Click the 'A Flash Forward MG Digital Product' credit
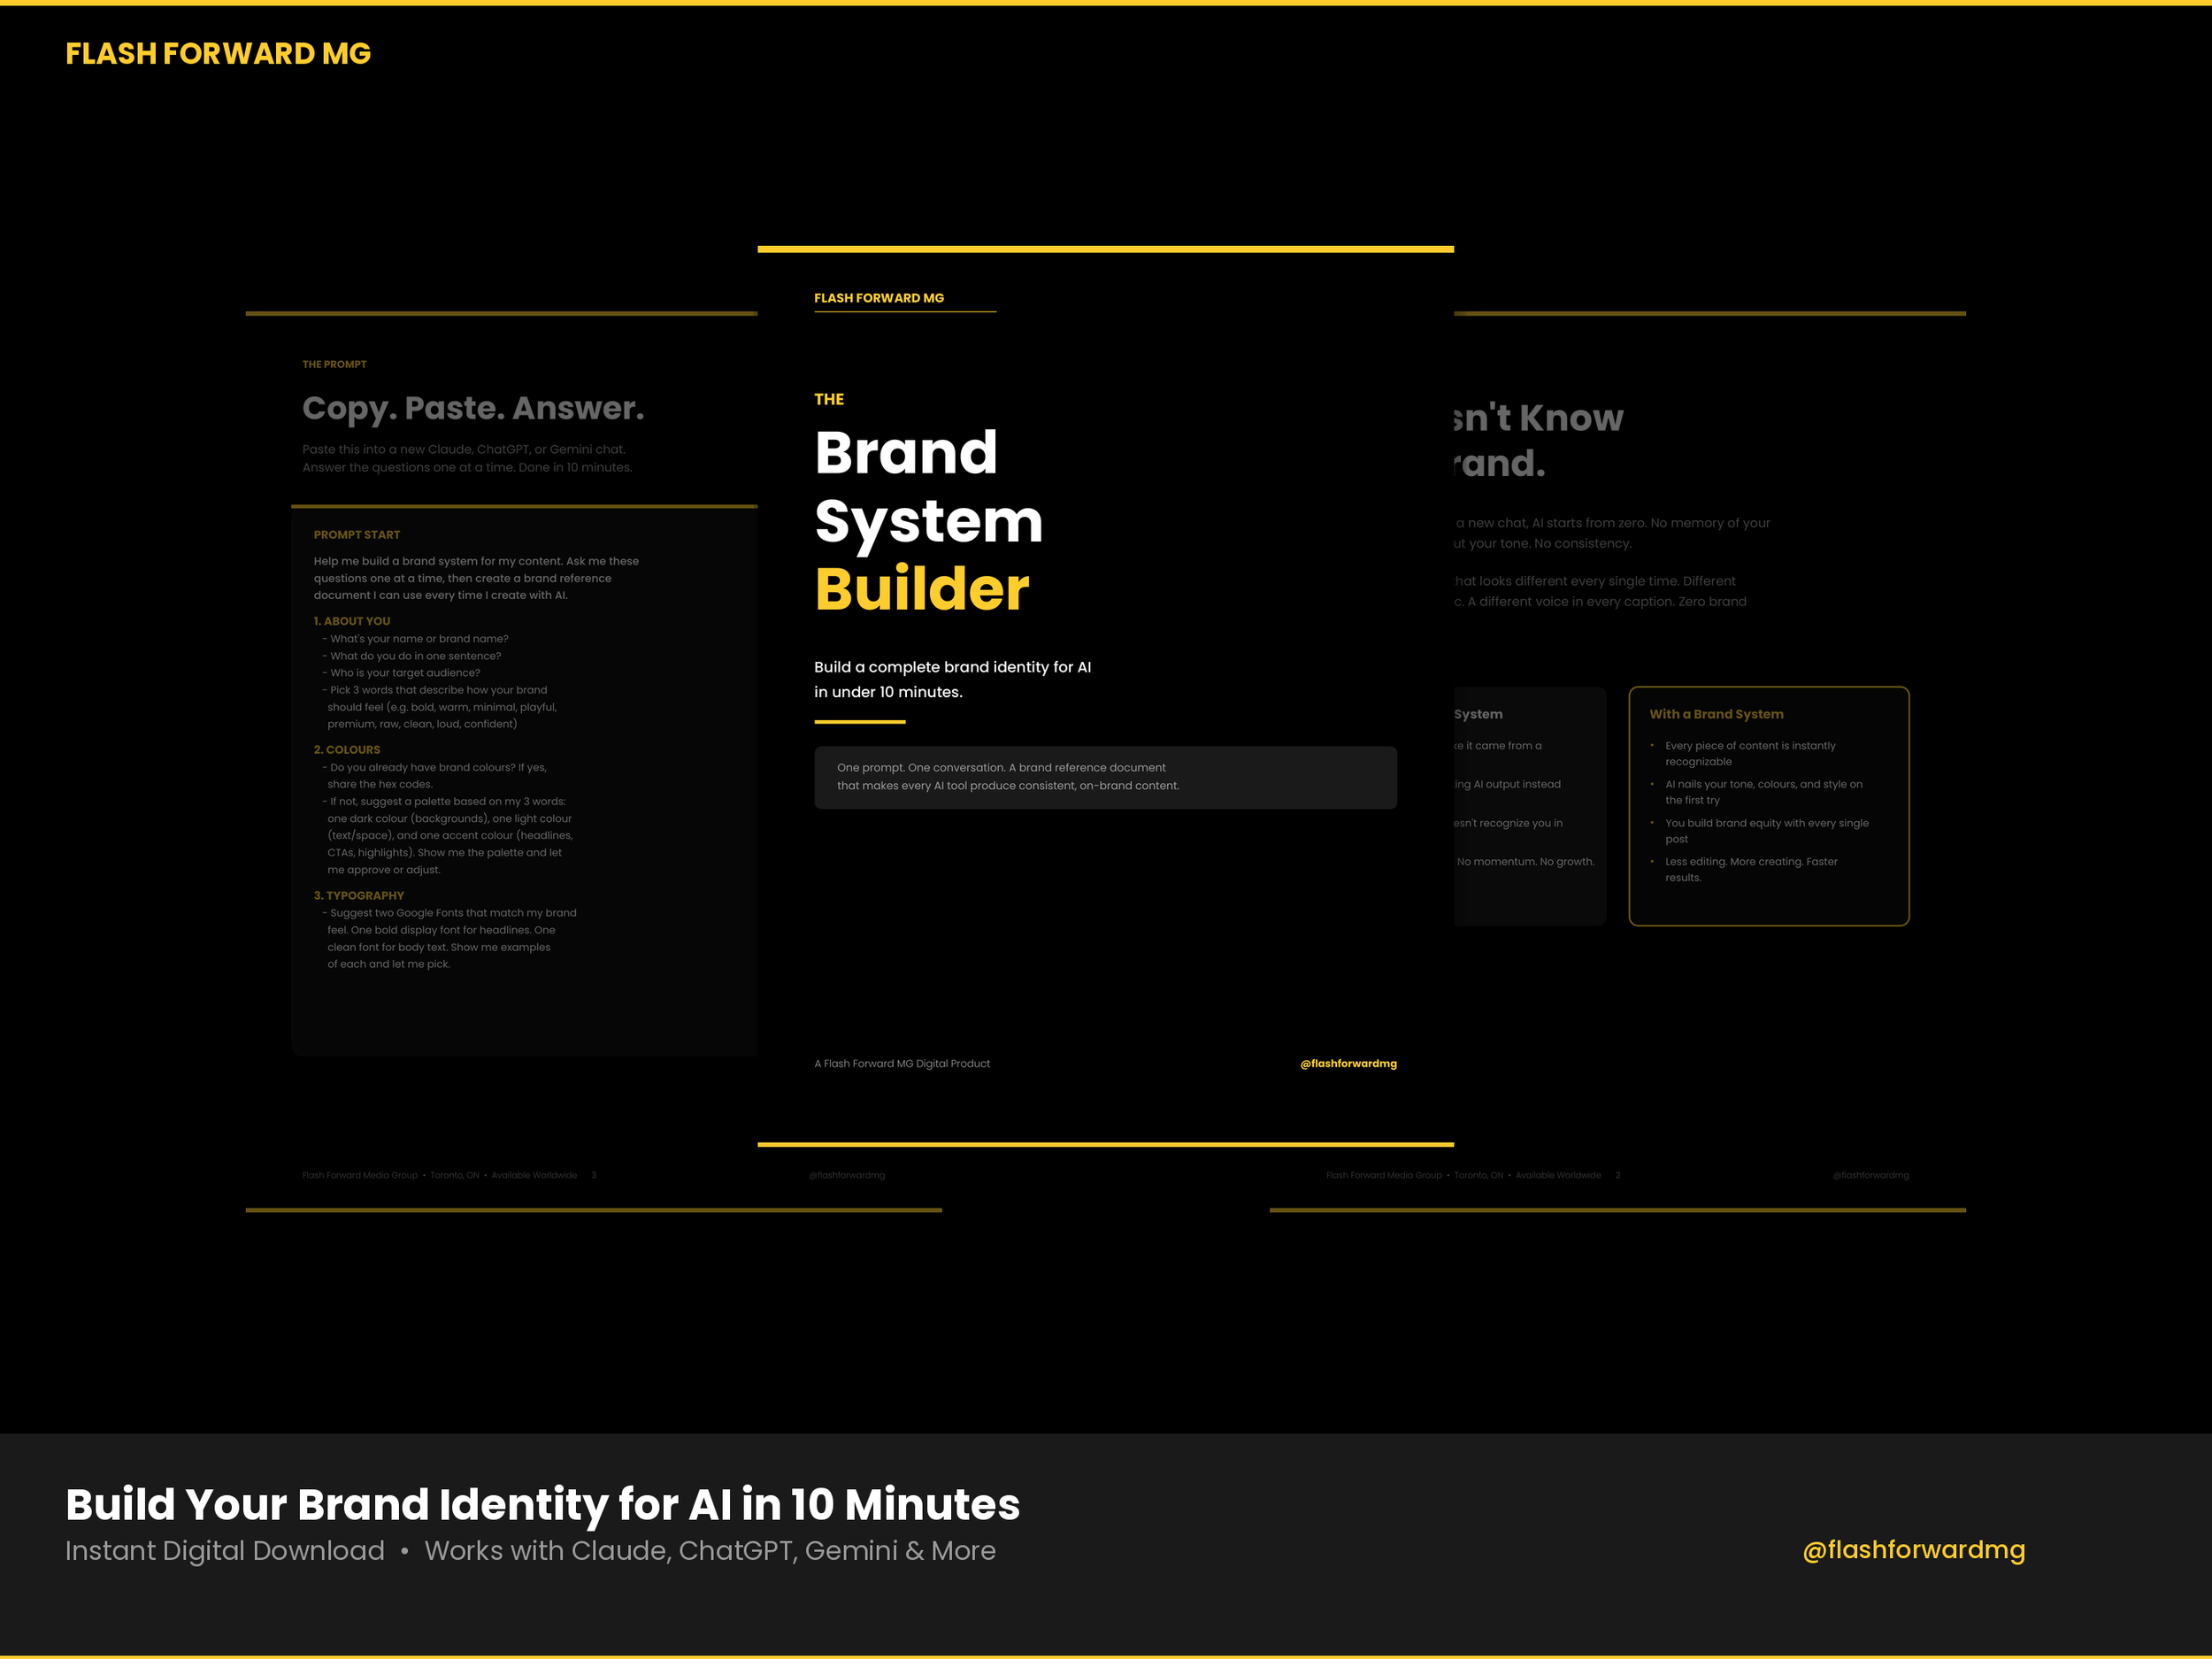This screenshot has width=2212, height=1659. point(901,1063)
